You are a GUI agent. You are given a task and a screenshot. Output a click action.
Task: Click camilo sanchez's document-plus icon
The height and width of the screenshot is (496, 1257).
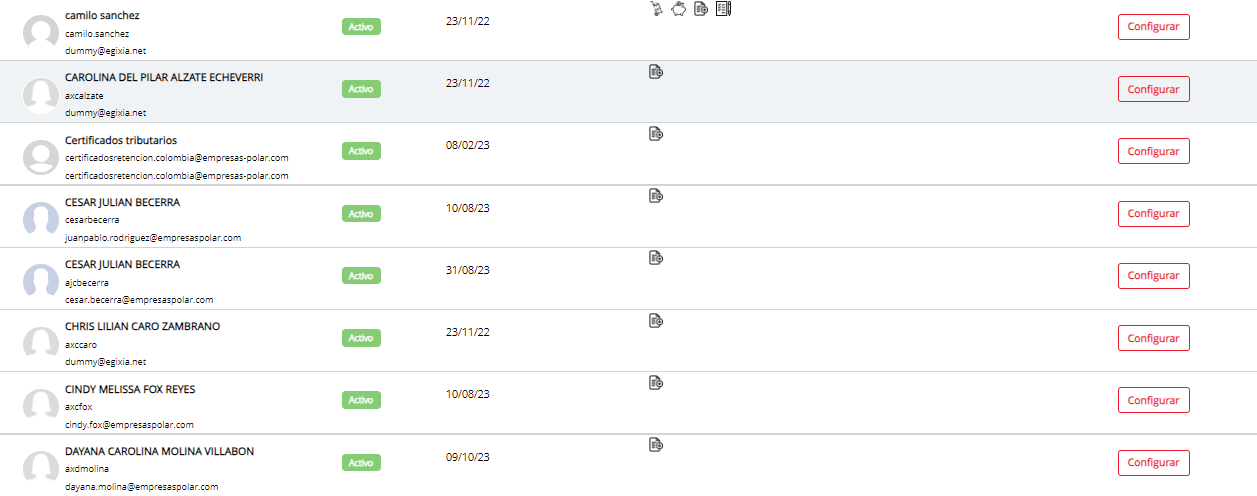[701, 9]
